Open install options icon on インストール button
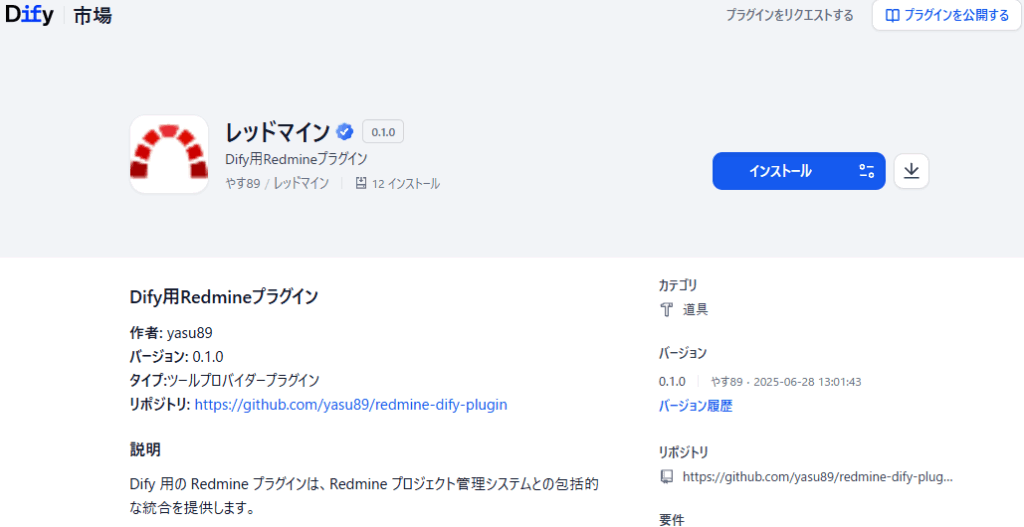 click(866, 171)
